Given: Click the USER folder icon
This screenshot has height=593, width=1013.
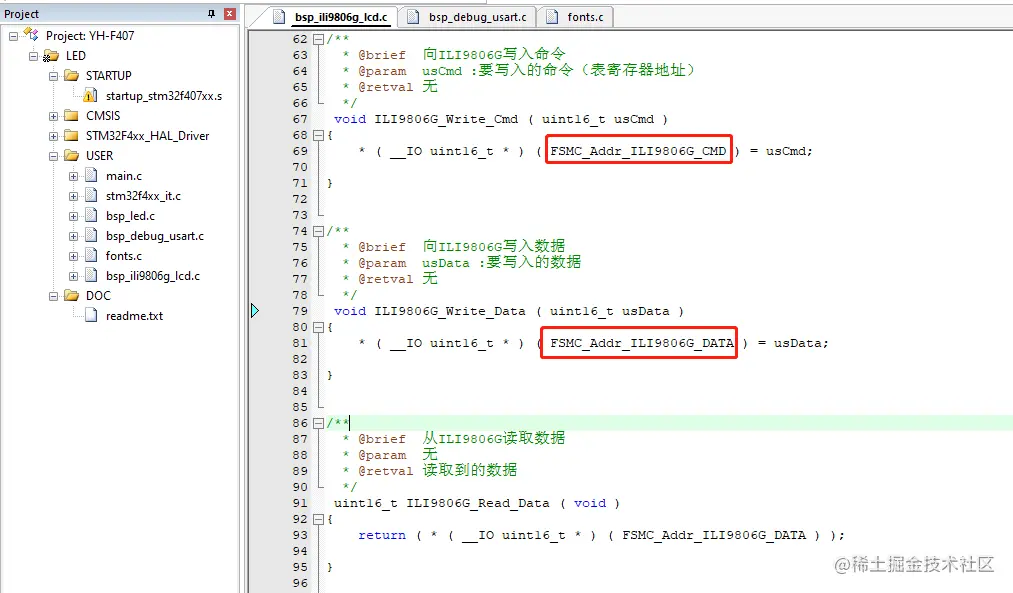Looking at the screenshot, I should pyautogui.click(x=71, y=156).
